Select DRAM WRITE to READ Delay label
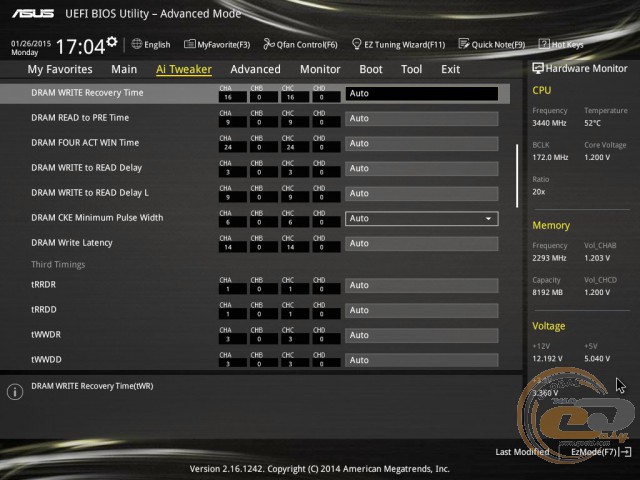This screenshot has width=640, height=480. coord(87,168)
